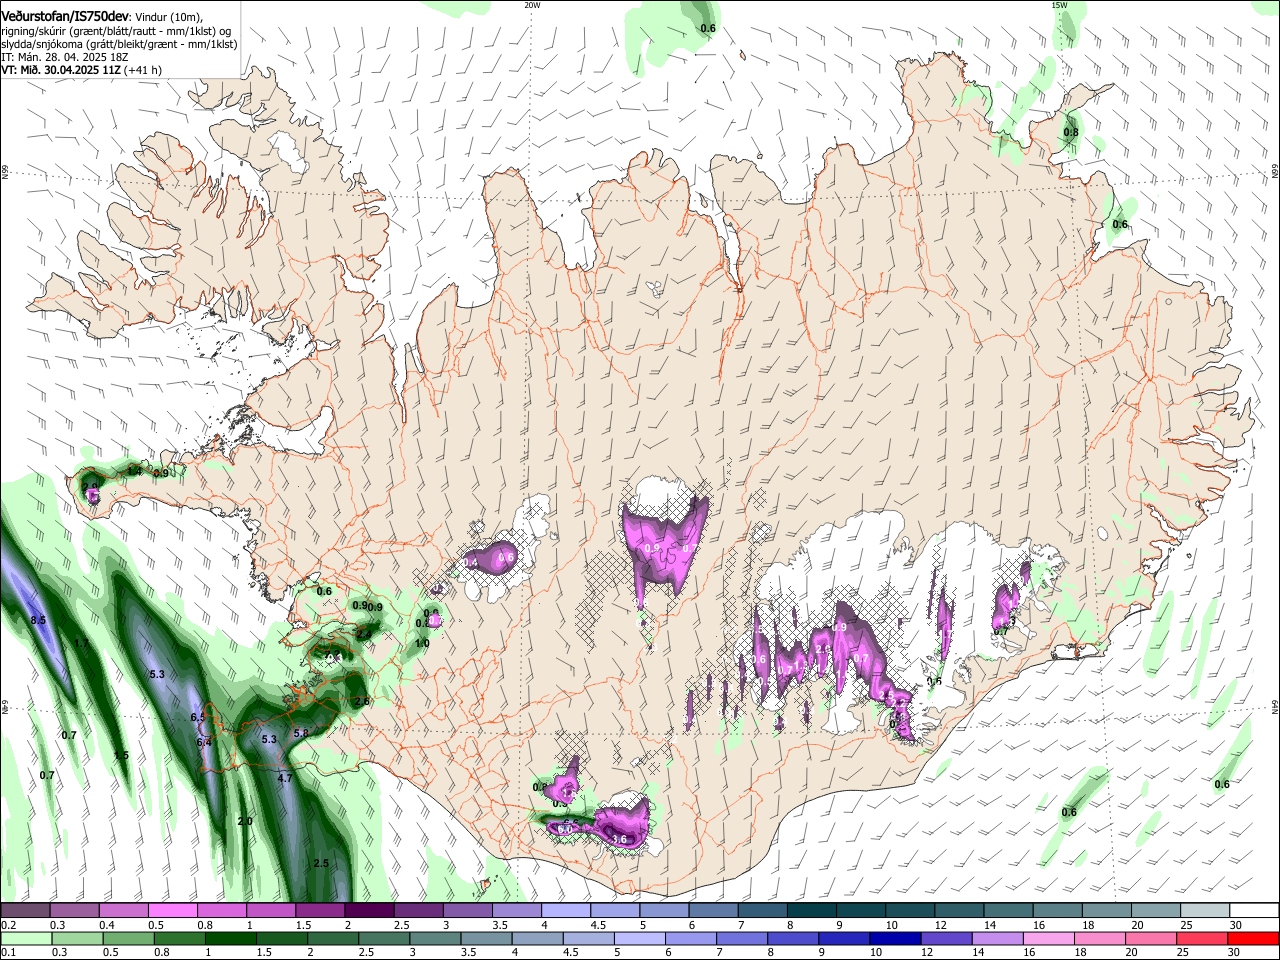1280x960 pixels.
Task: Click the line 'slydda/snjókoma (grátt/bleikt/grænt - mm/1klst)'
Action: click(x=119, y=44)
